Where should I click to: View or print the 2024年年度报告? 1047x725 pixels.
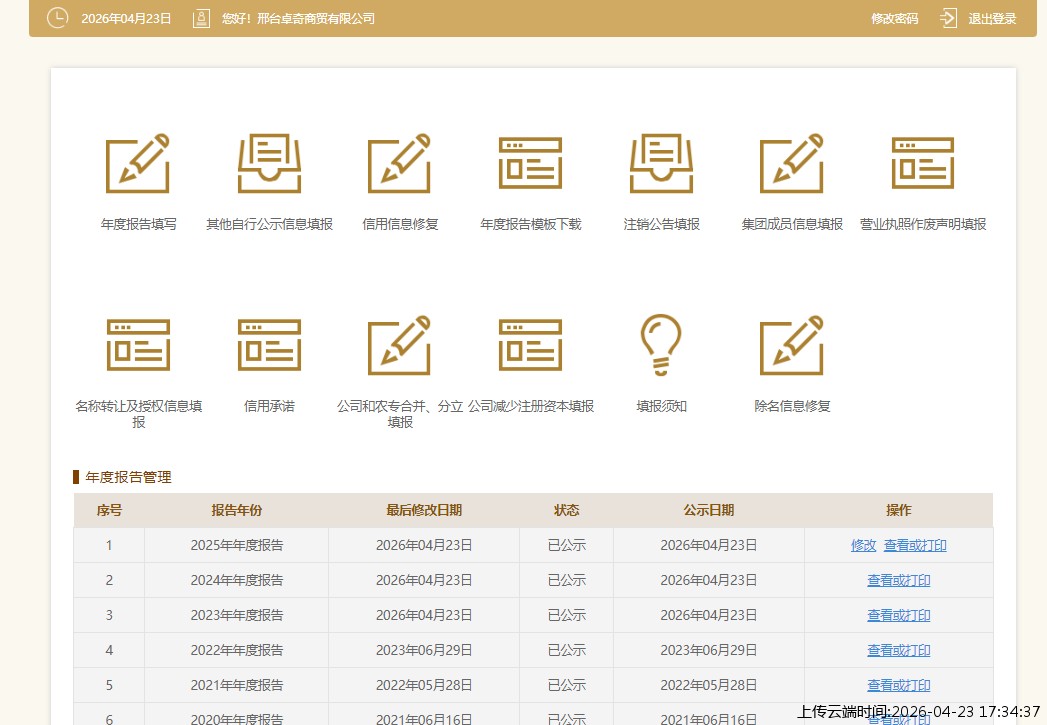click(898, 580)
